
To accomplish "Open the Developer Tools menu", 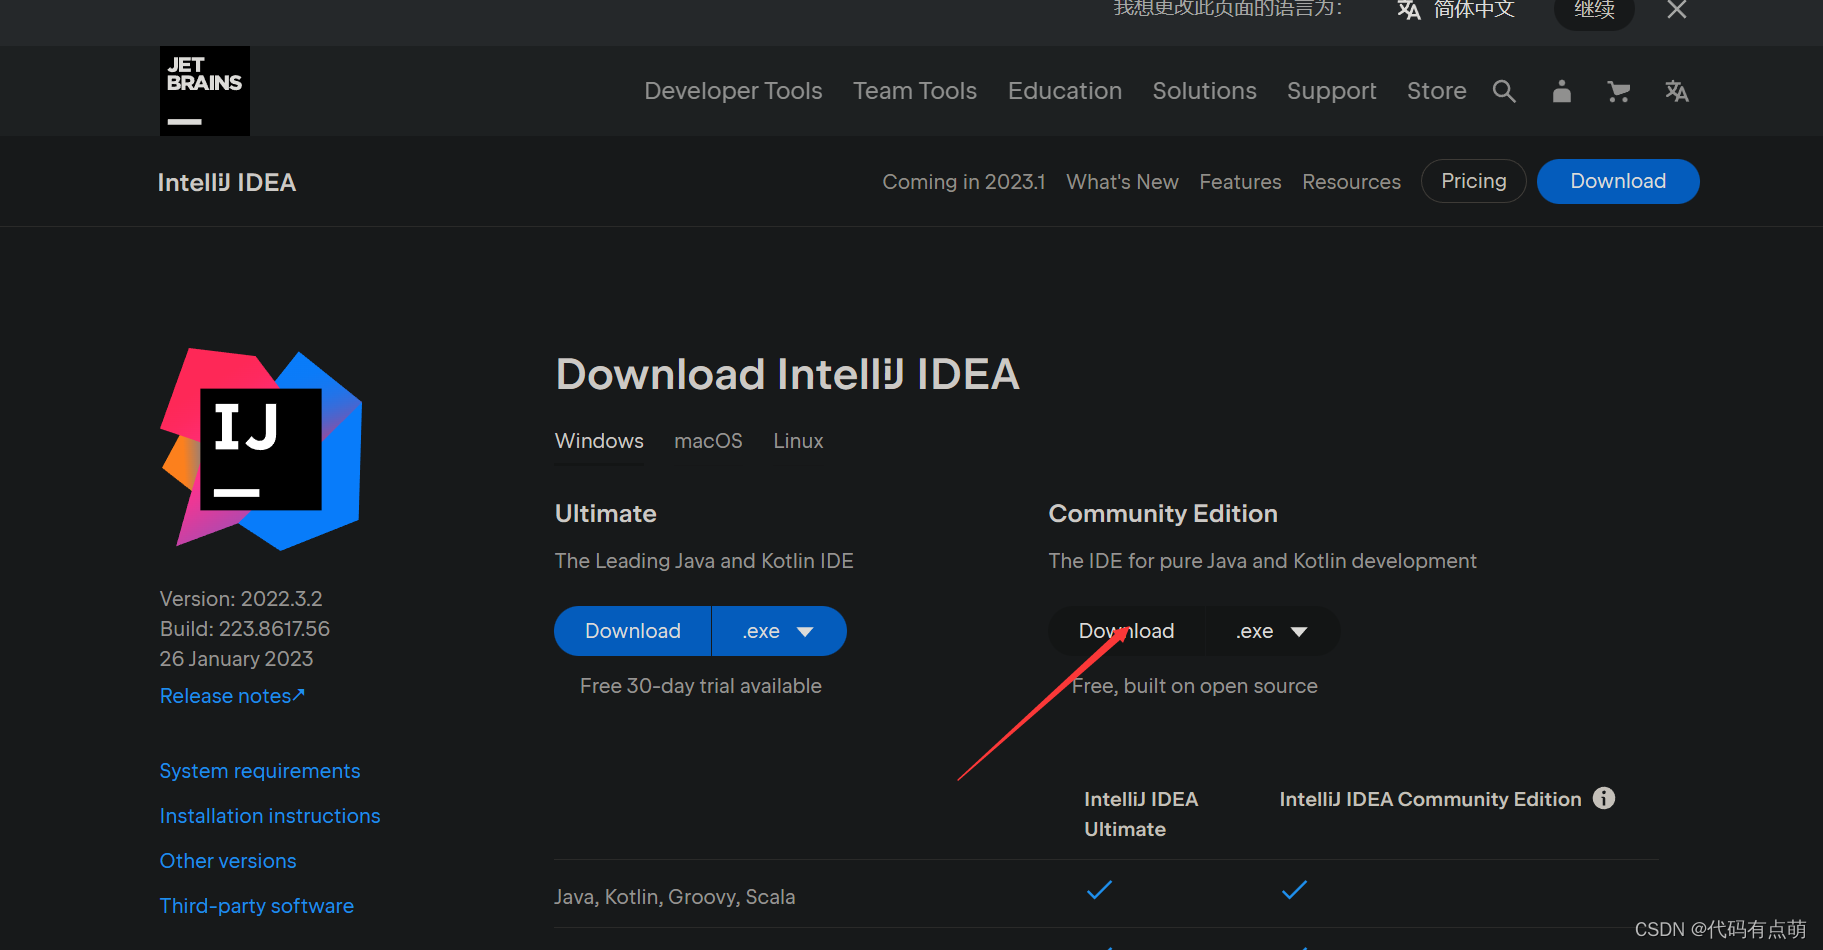I will coord(733,91).
